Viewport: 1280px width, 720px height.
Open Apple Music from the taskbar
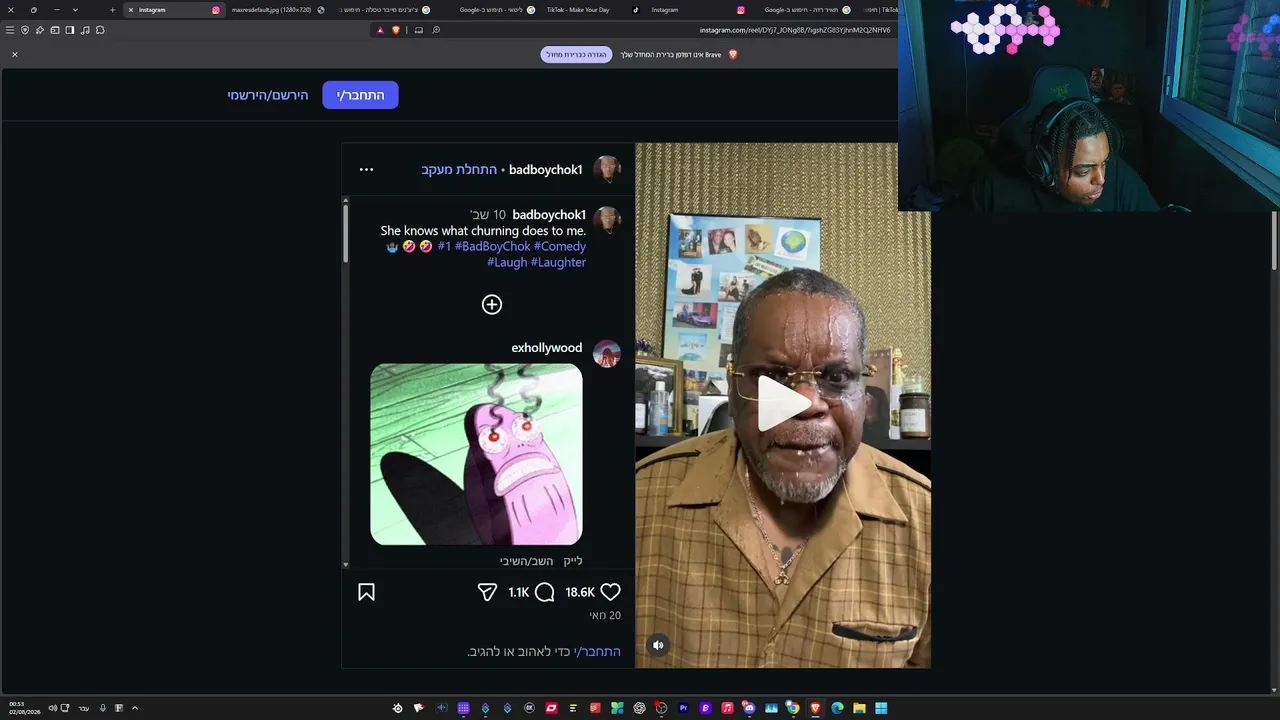727,708
